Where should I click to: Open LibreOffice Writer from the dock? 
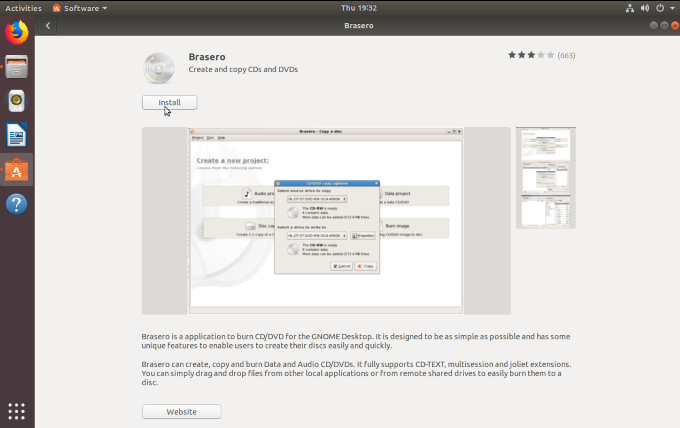coord(16,135)
